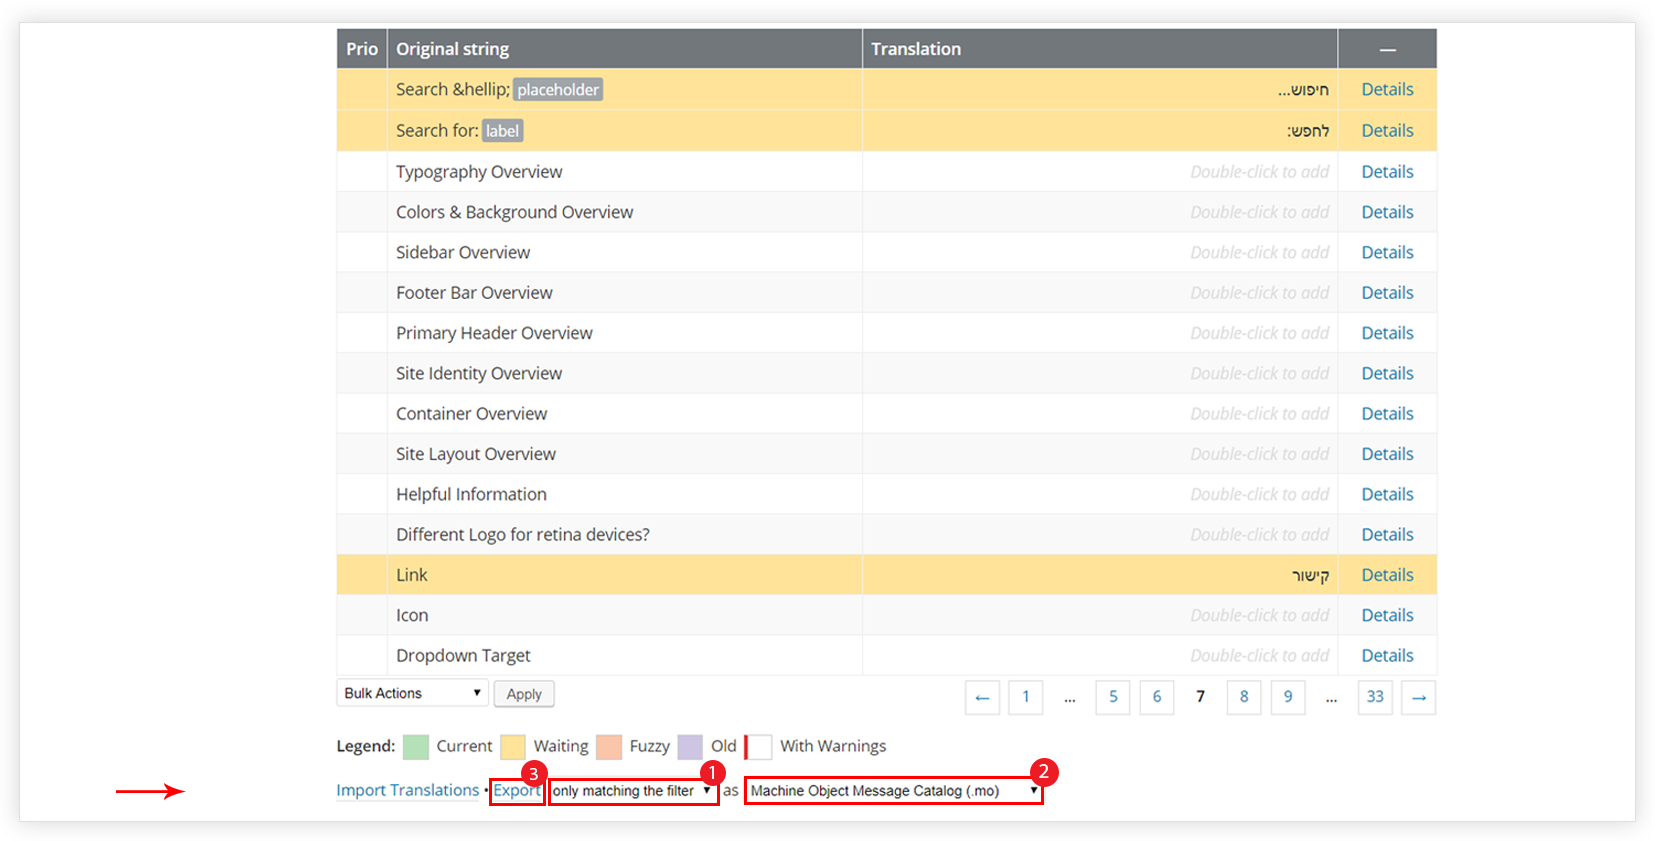
Task: Select the Dropdown Target translation cell
Action: (x=1099, y=656)
